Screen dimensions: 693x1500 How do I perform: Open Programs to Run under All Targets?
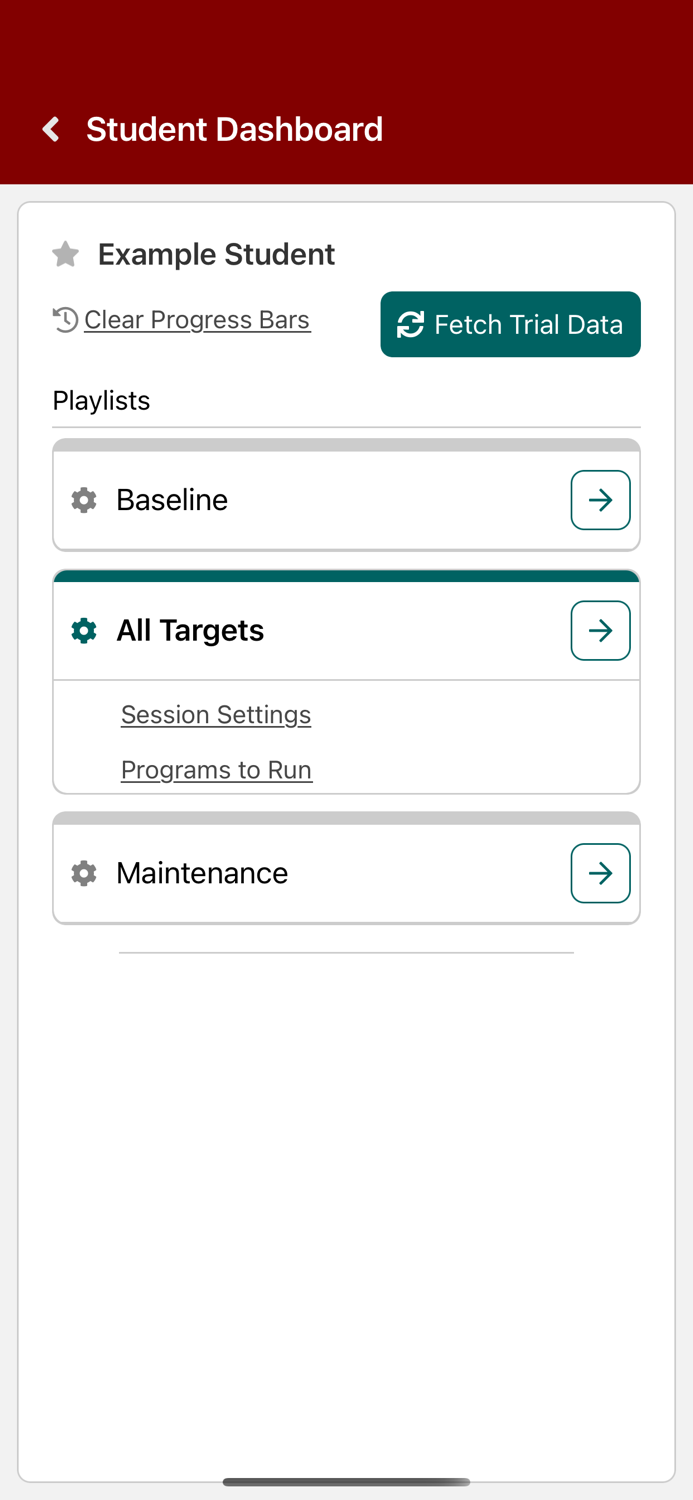[216, 770]
